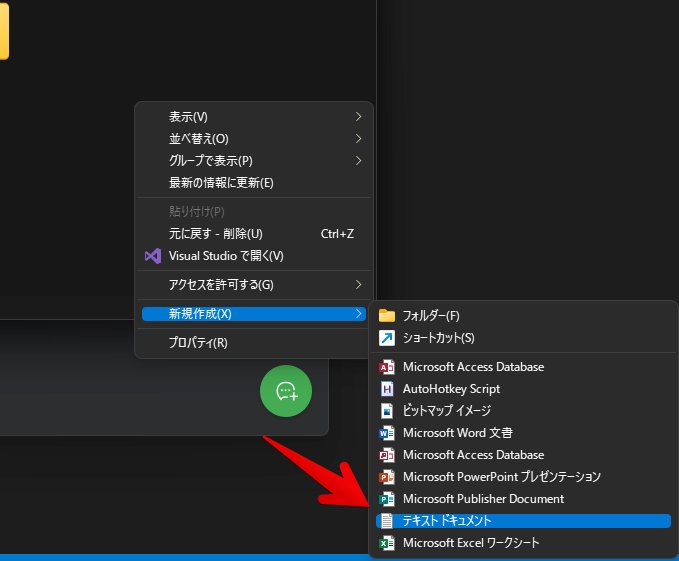679x561 pixels.
Task: Click the Ctrl+Z shortcut text
Action: pos(337,234)
